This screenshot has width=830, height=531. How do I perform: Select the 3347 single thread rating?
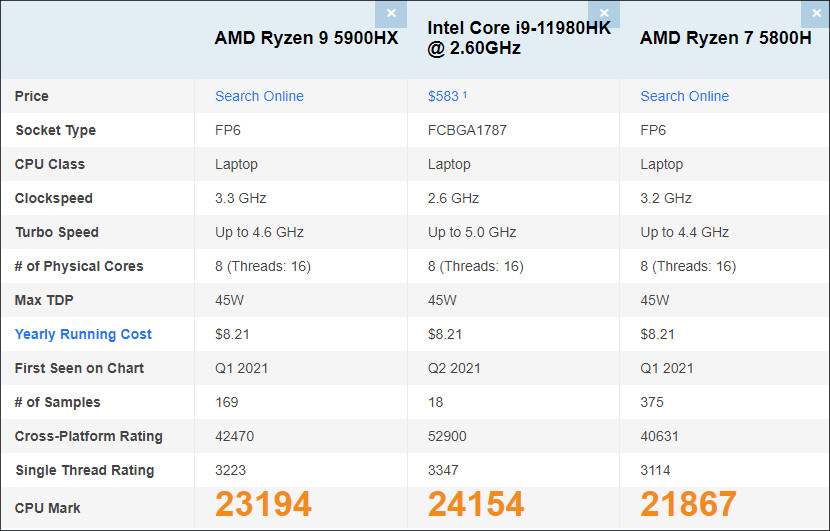443,470
